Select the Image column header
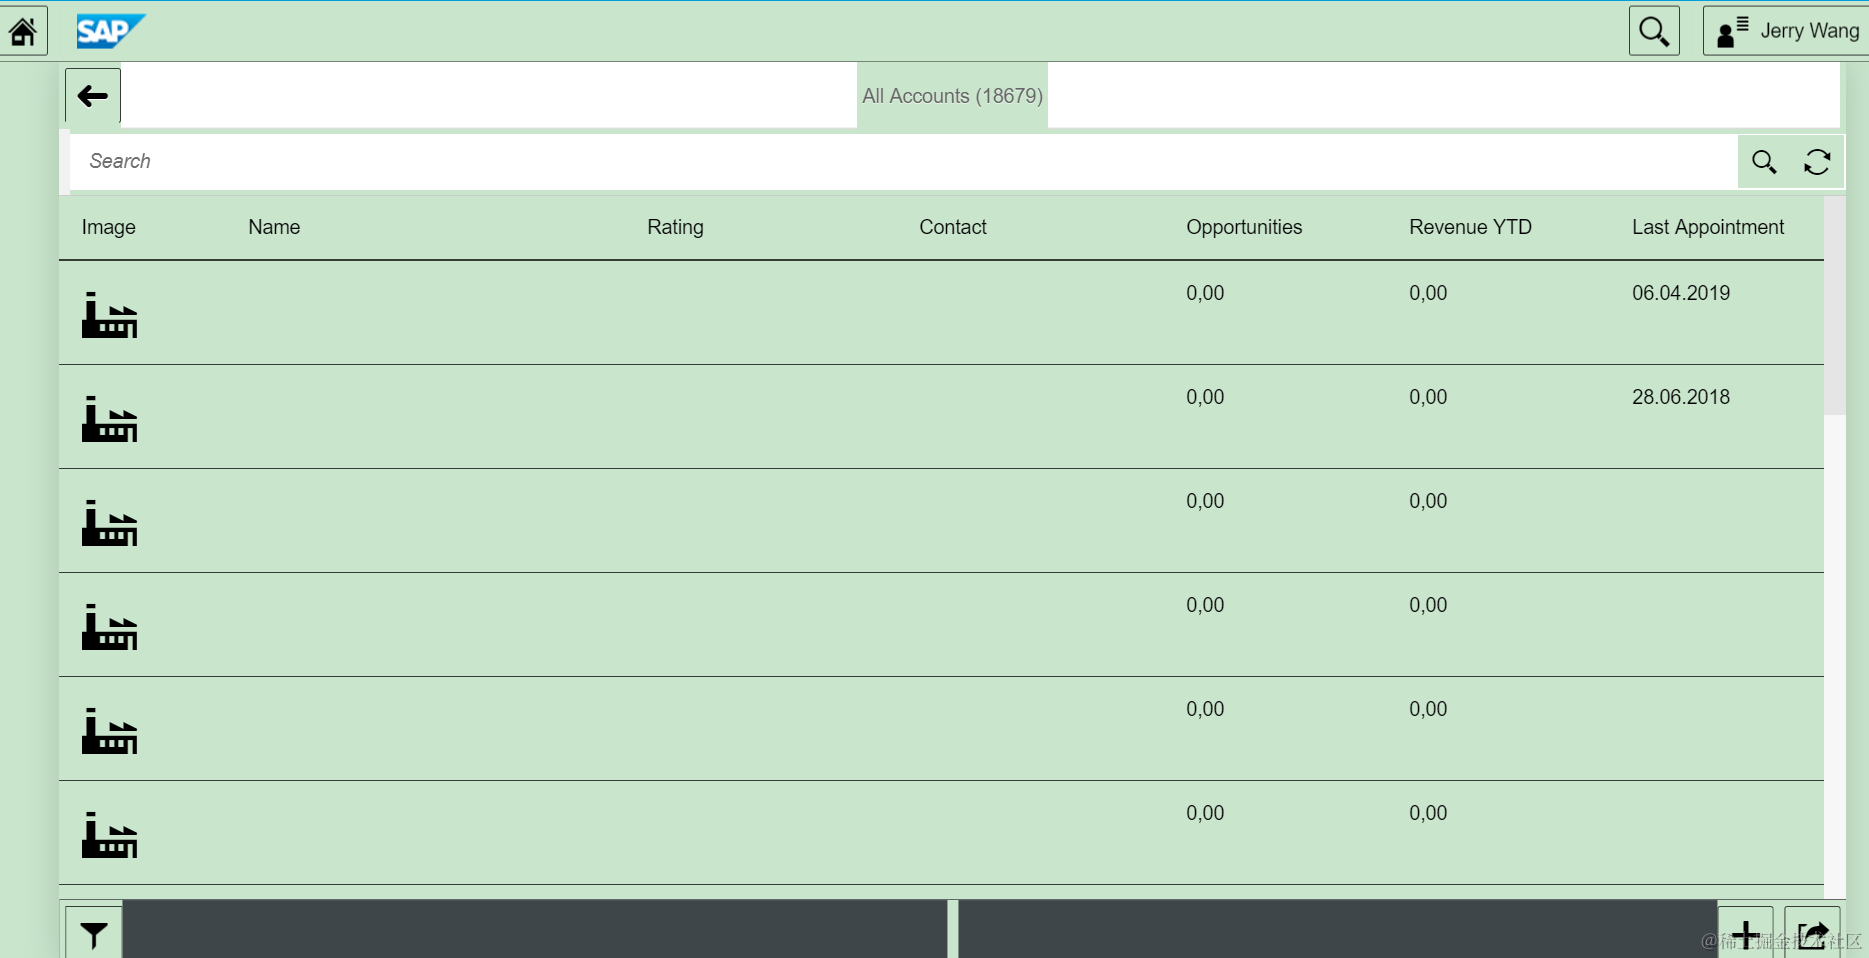This screenshot has width=1869, height=958. (x=109, y=227)
